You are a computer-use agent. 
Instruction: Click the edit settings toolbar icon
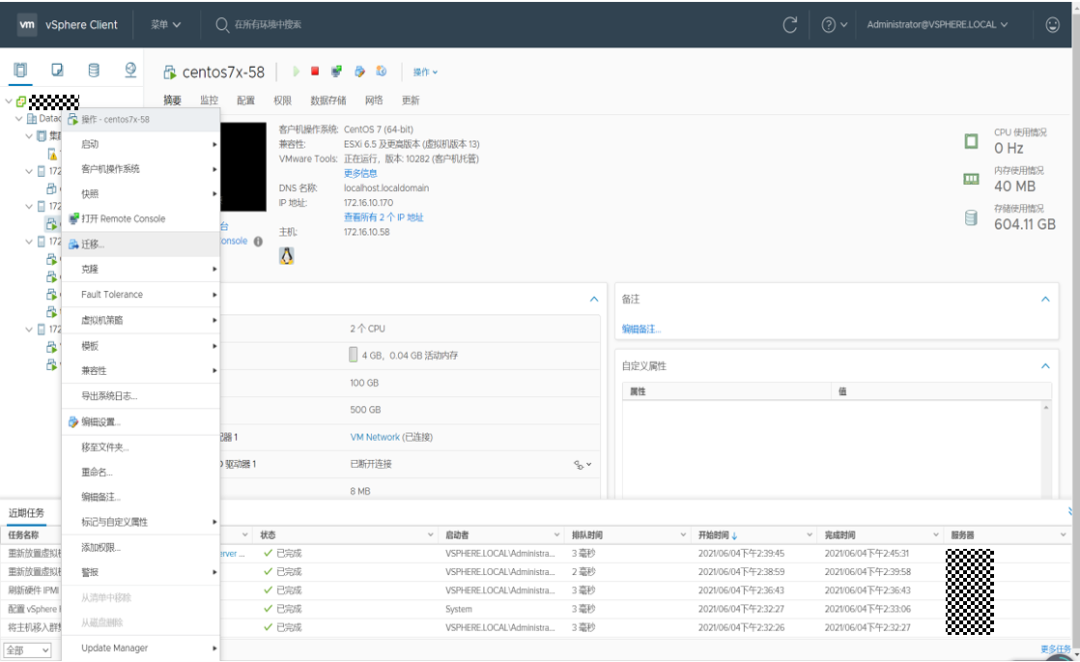click(x=359, y=71)
